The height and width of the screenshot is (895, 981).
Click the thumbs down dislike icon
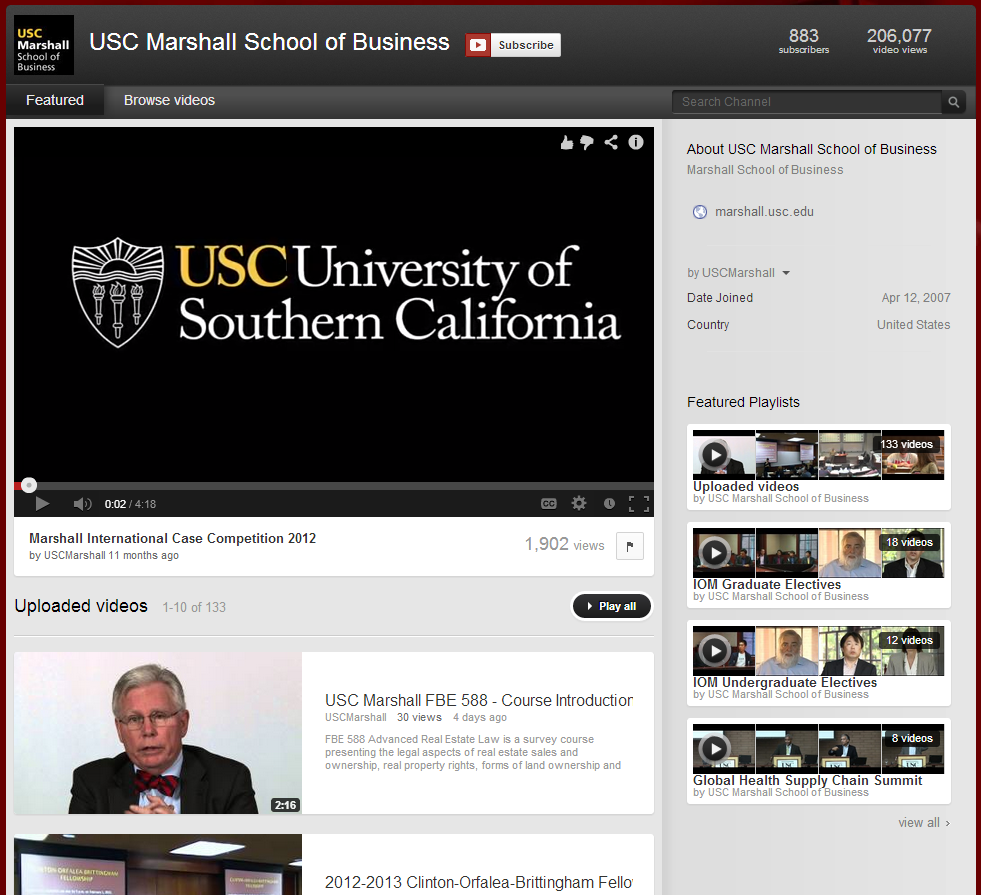click(587, 143)
